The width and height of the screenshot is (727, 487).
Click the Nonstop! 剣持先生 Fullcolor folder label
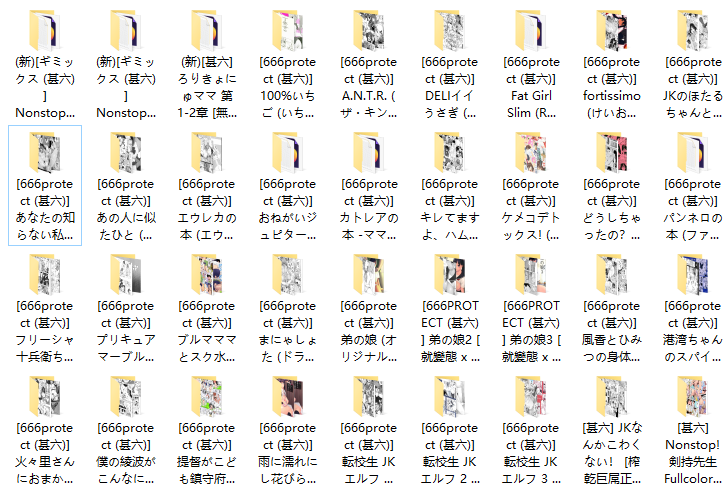tap(693, 453)
